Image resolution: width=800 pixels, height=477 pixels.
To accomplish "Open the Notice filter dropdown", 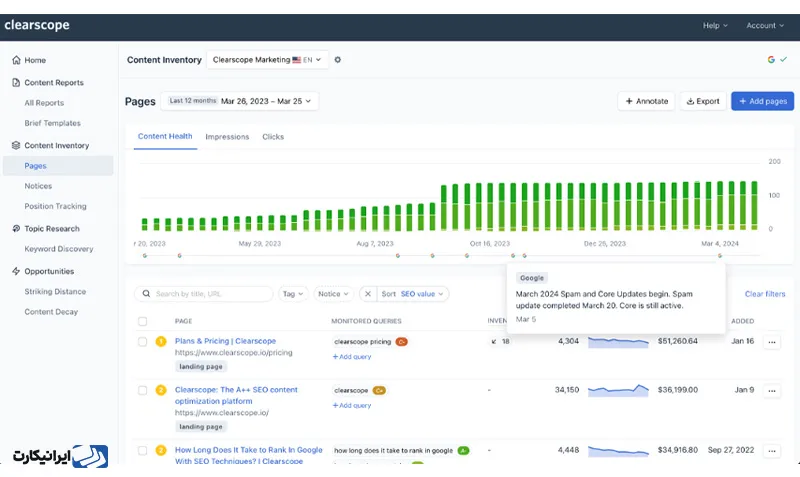I will click(333, 294).
